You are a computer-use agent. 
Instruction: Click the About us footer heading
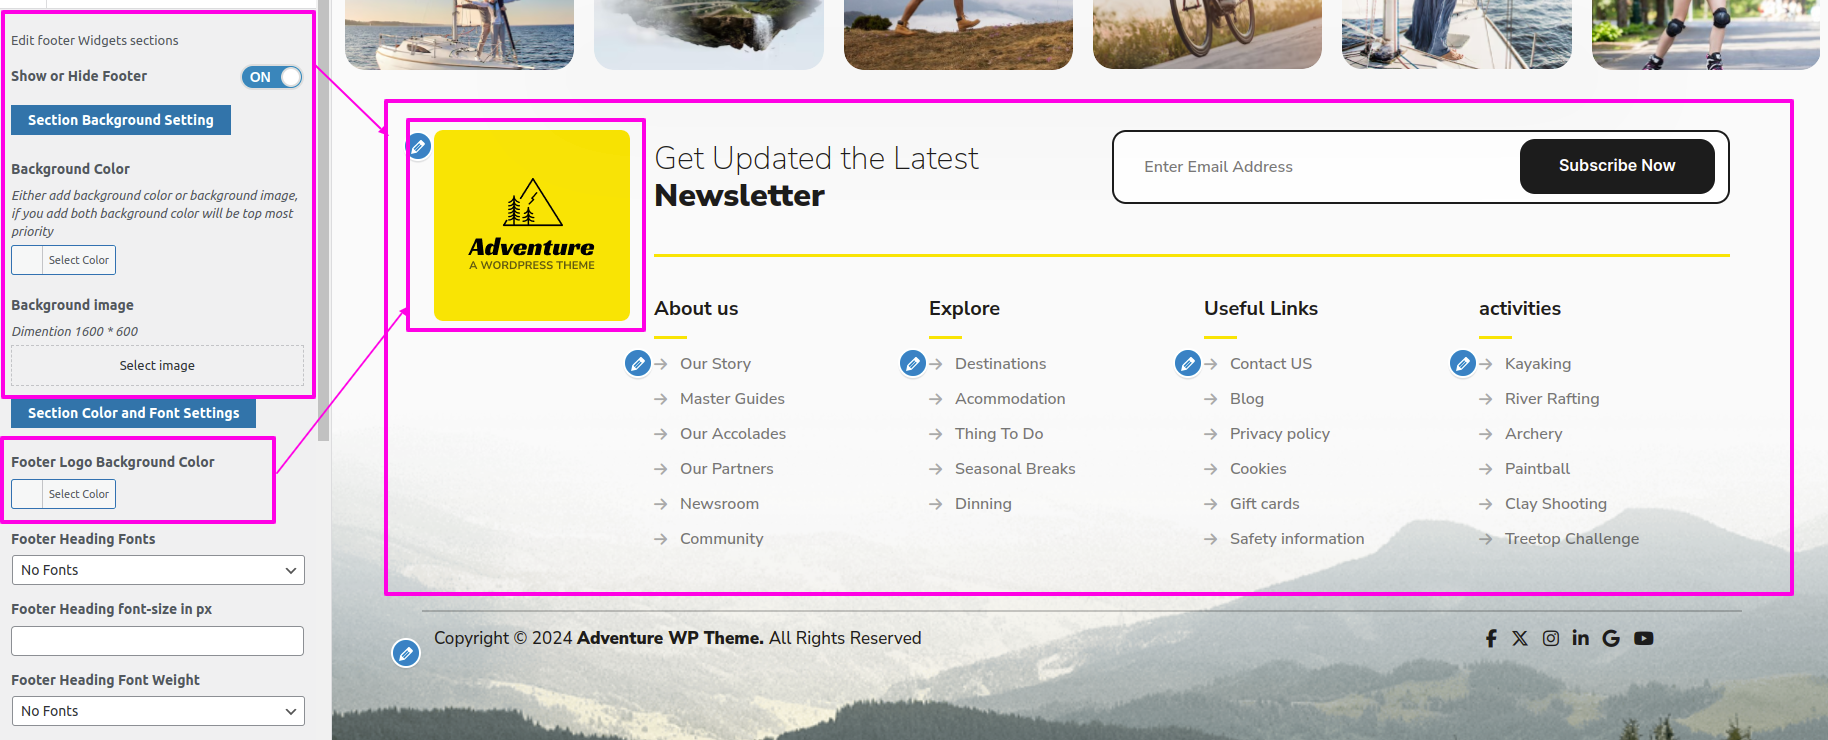coord(696,309)
